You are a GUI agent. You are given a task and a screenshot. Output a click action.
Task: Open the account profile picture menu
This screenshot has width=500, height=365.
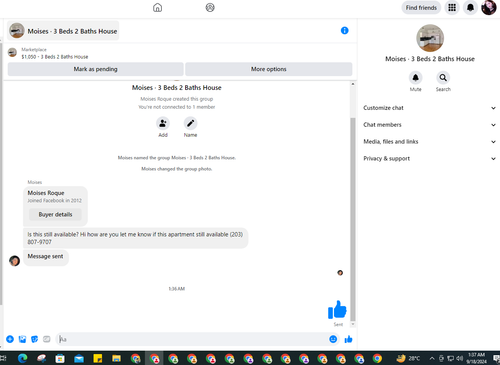[489, 7]
